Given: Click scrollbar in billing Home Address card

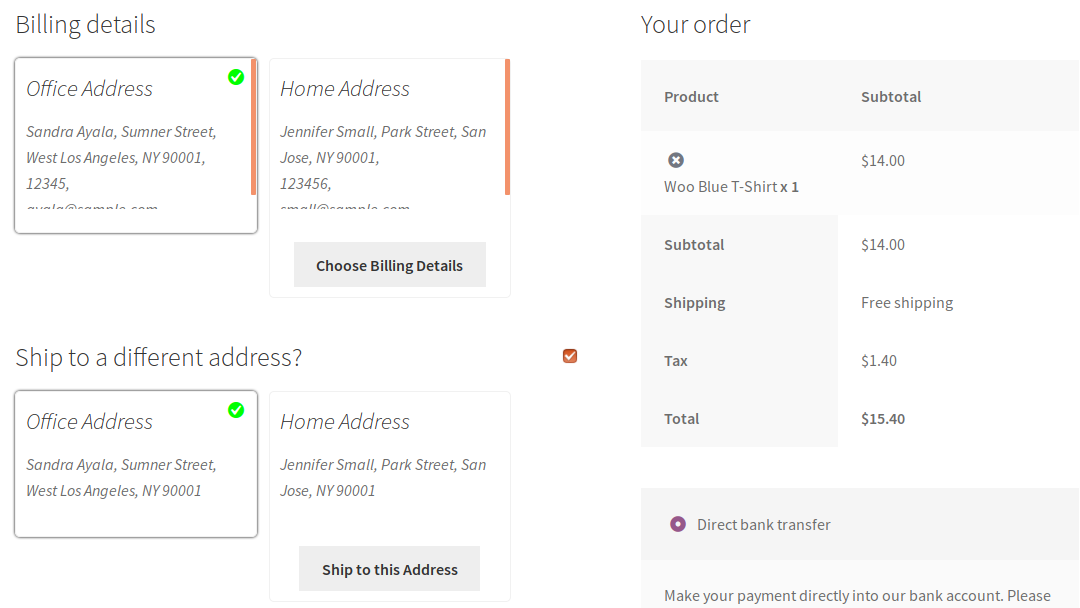Looking at the screenshot, I should 508,127.
